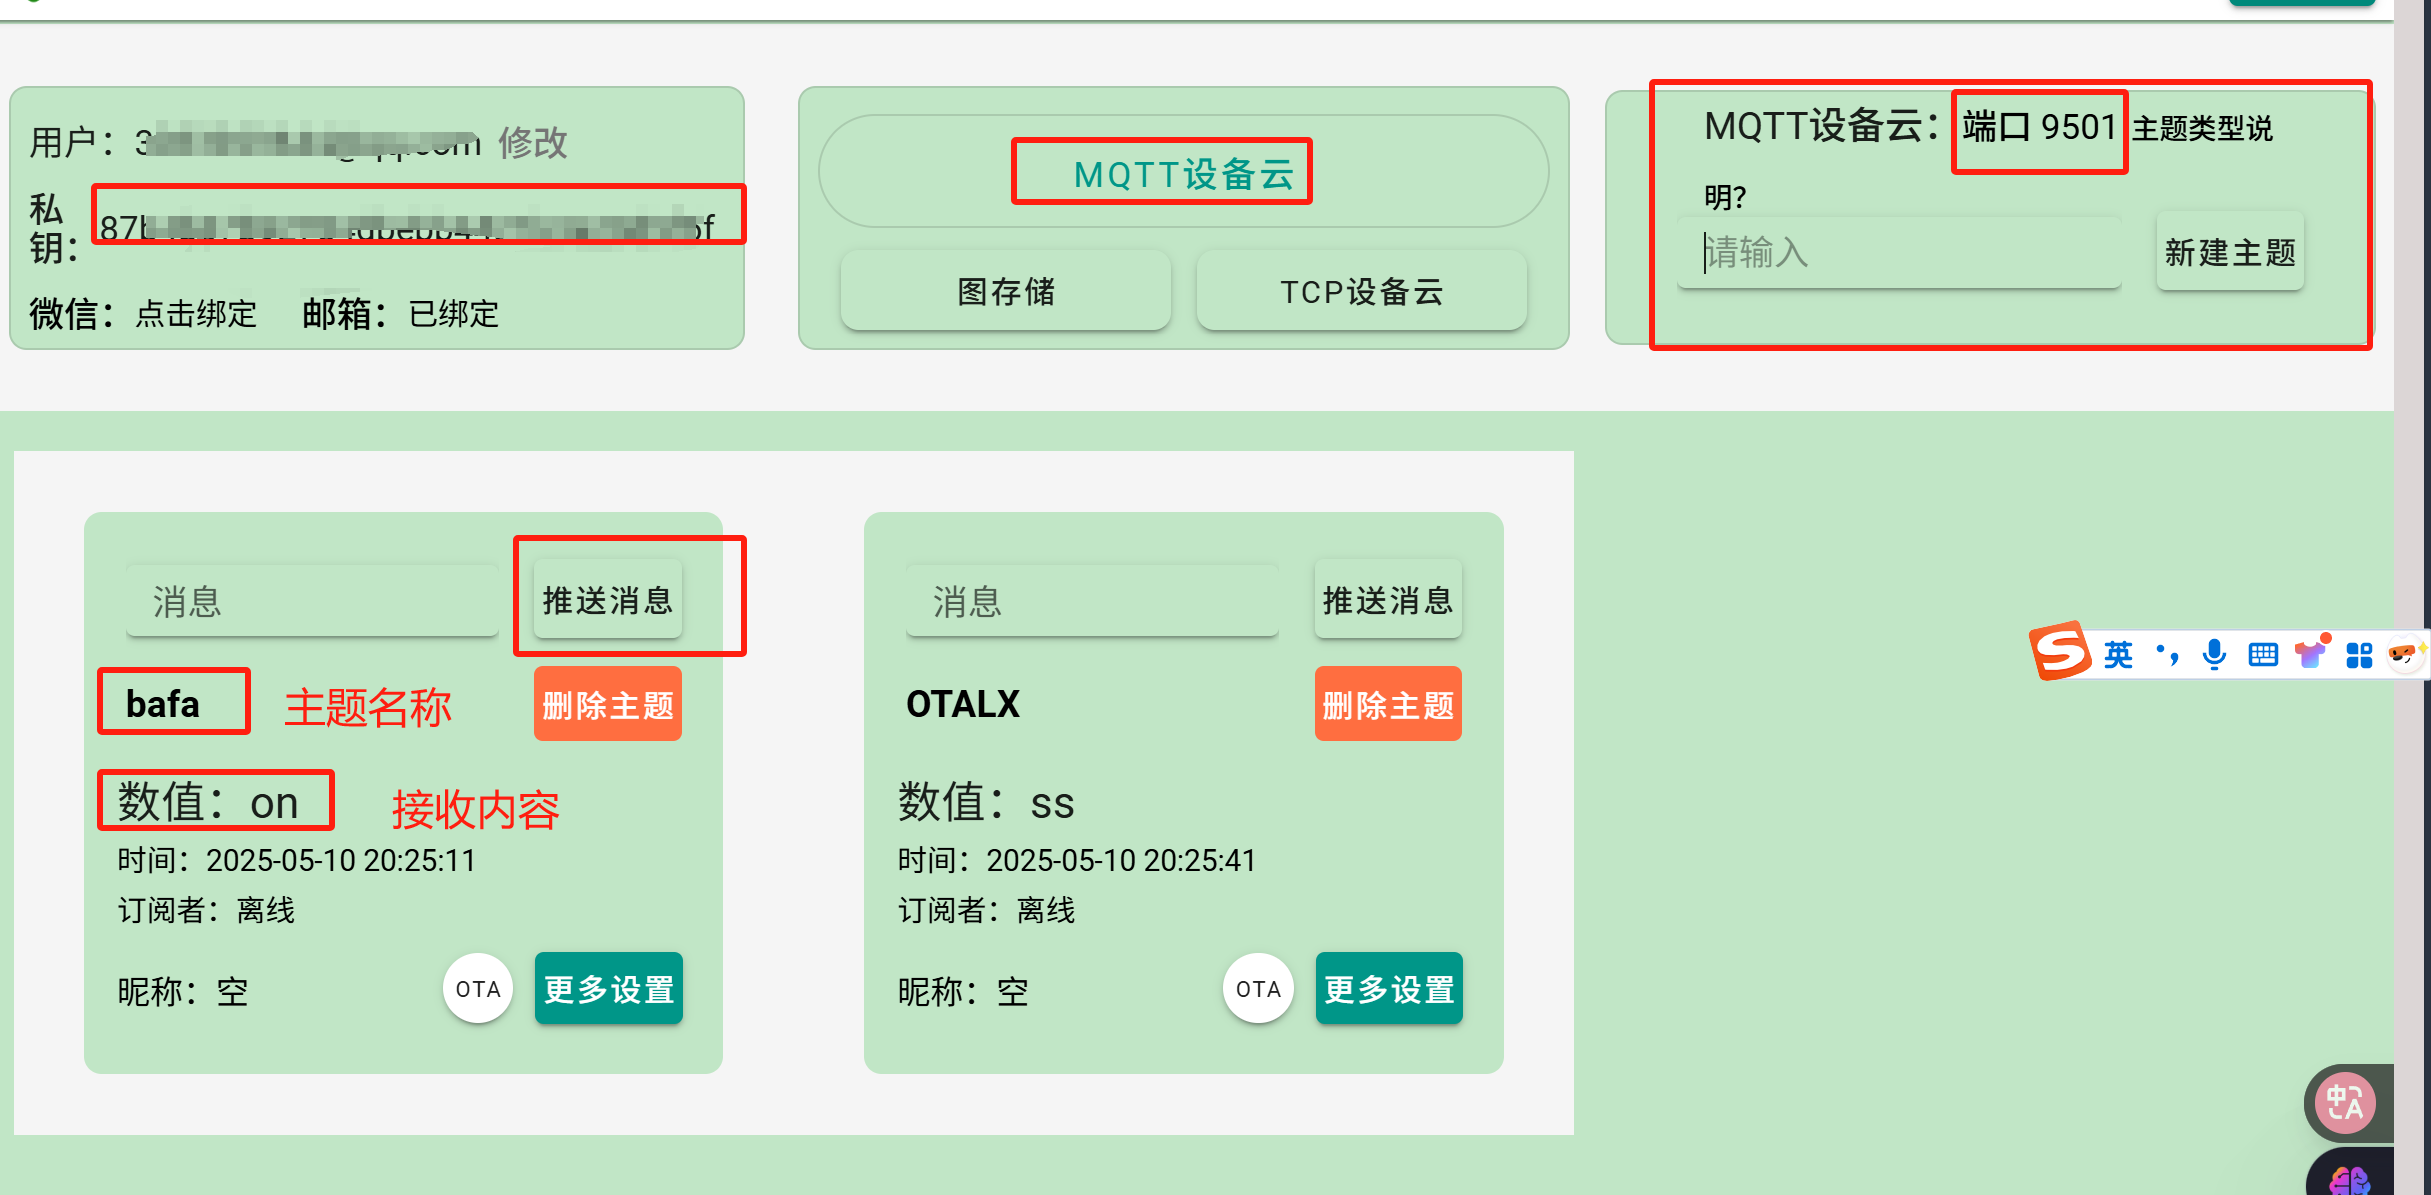Image resolution: width=2431 pixels, height=1195 pixels.
Task: Click the translate floating button
Action: point(2345,1103)
